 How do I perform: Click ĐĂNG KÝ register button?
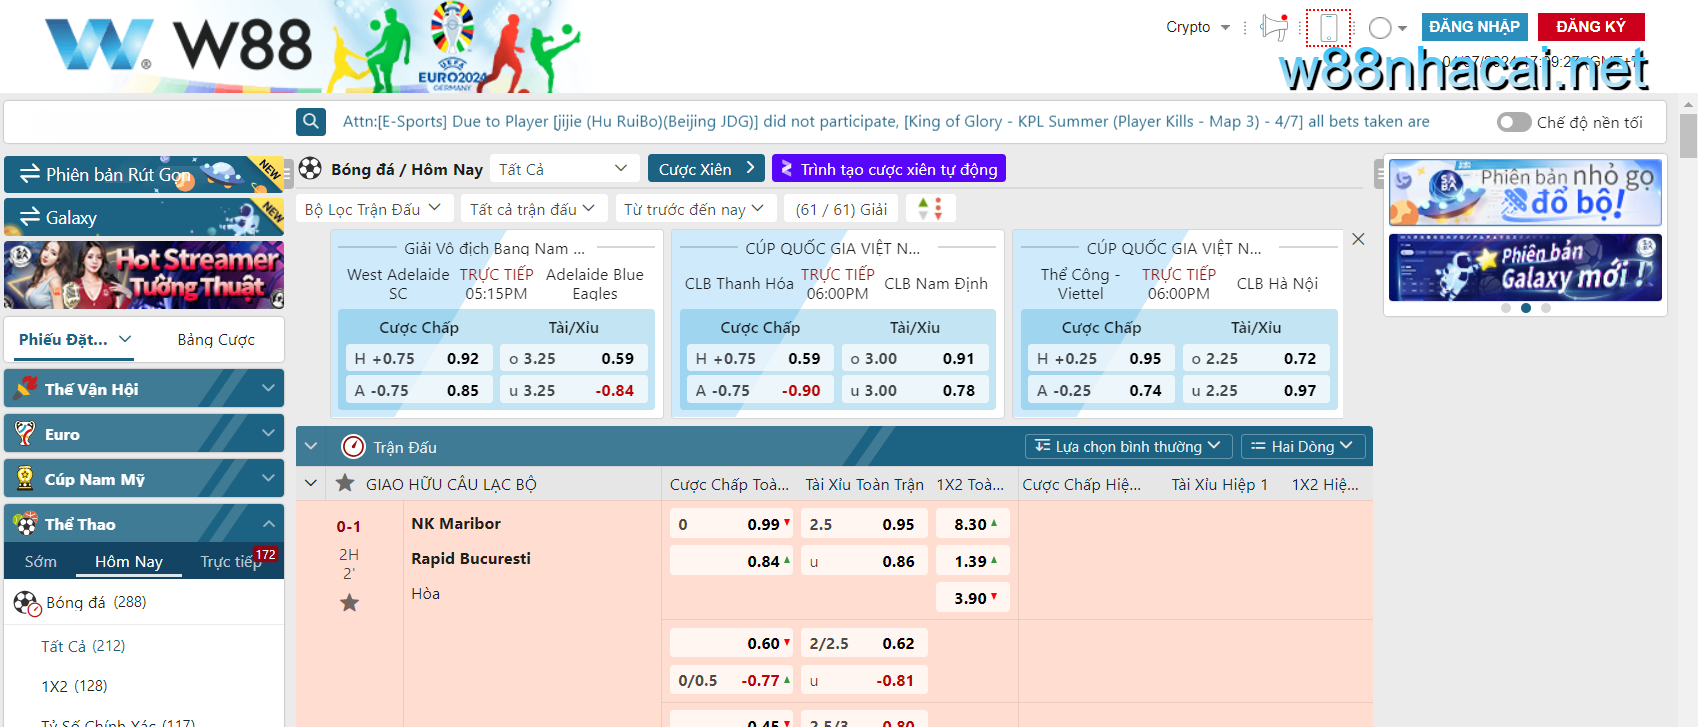(x=1591, y=27)
